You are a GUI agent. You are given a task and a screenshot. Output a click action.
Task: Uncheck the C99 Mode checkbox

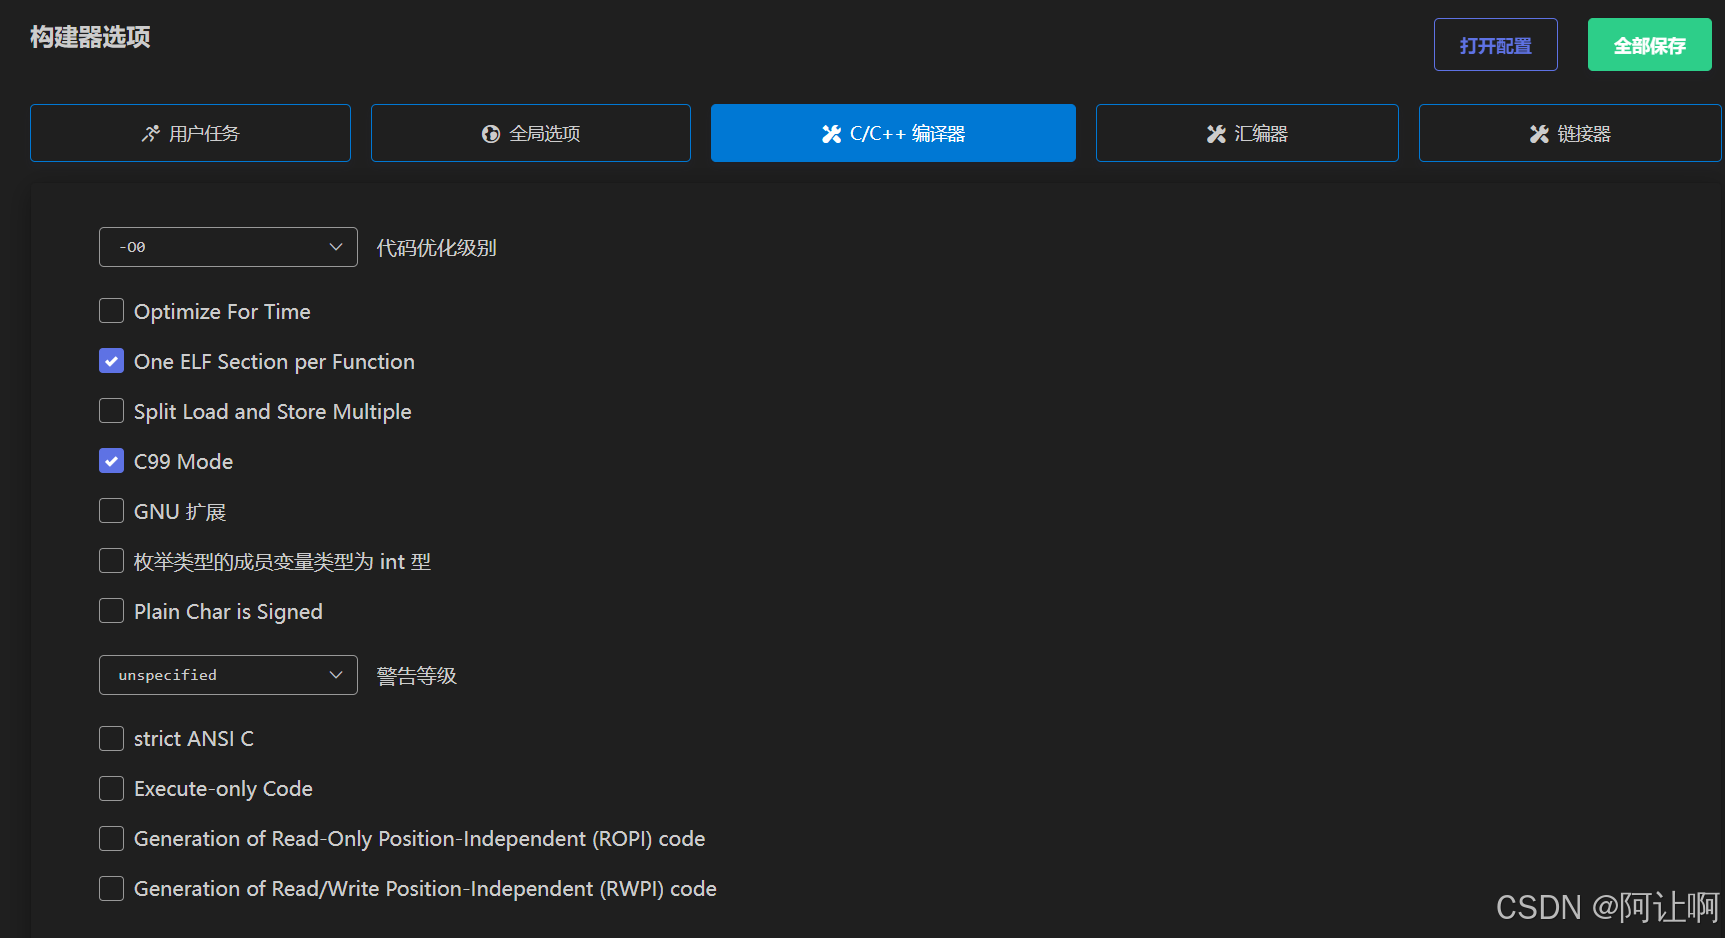(111, 461)
